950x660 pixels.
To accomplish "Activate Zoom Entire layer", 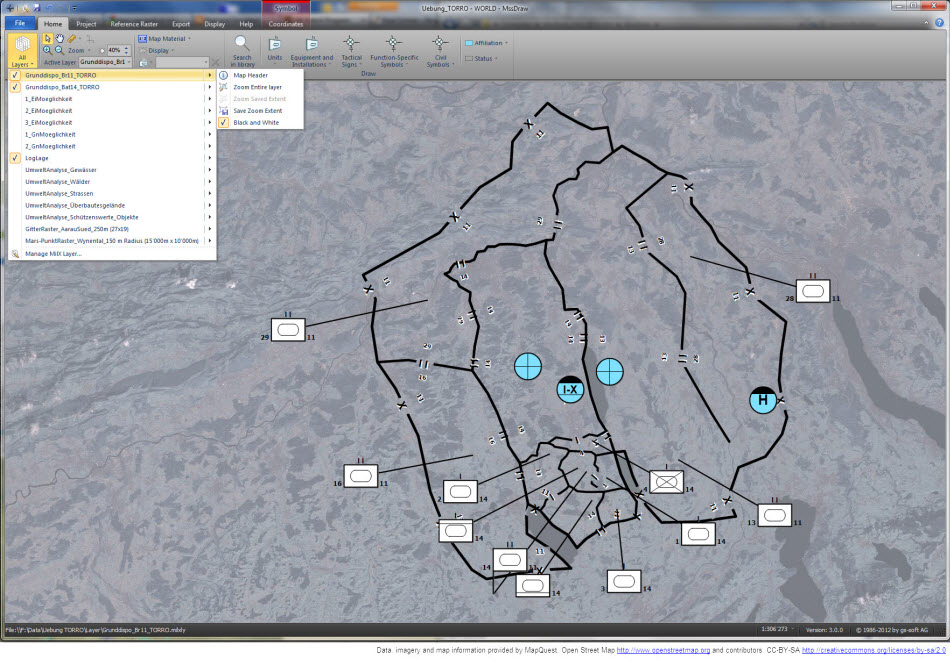I will (x=255, y=87).
